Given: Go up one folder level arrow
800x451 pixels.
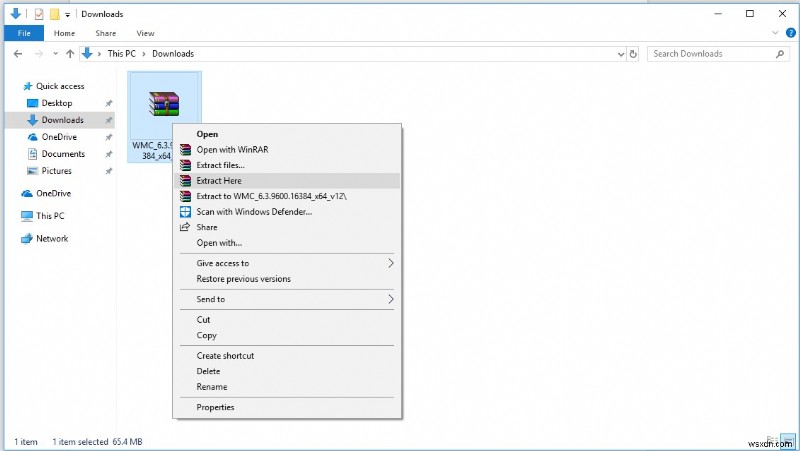Looking at the screenshot, I should tap(70, 54).
